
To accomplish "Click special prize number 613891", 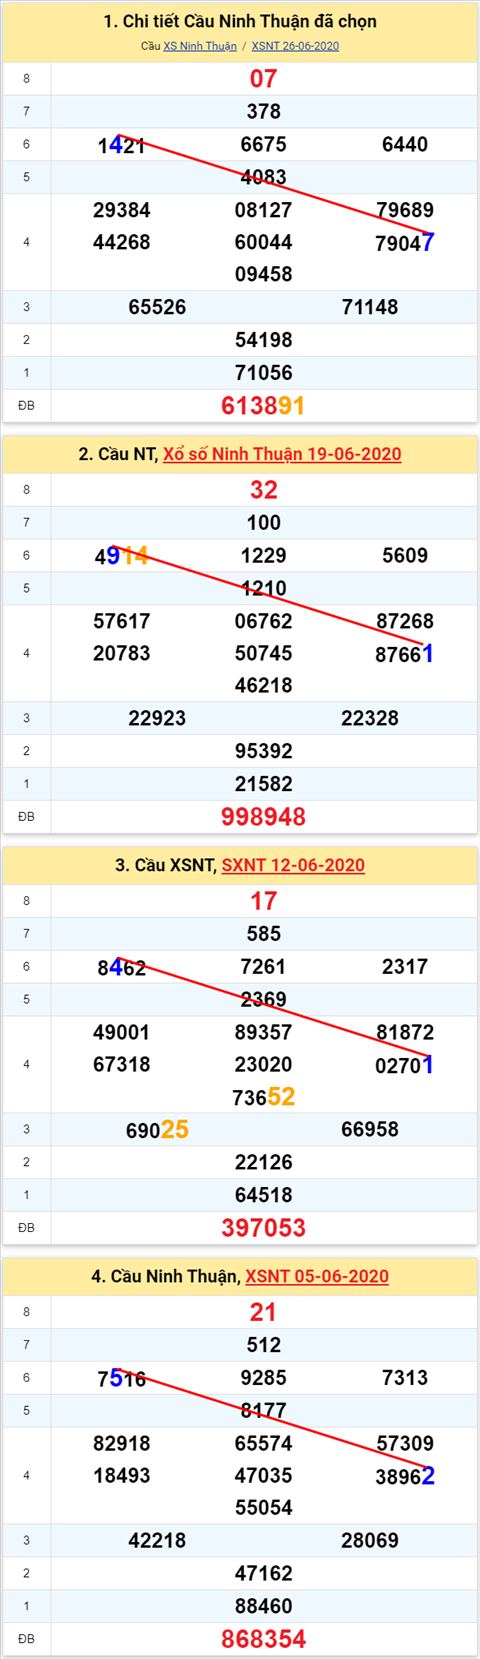I will [x=263, y=405].
